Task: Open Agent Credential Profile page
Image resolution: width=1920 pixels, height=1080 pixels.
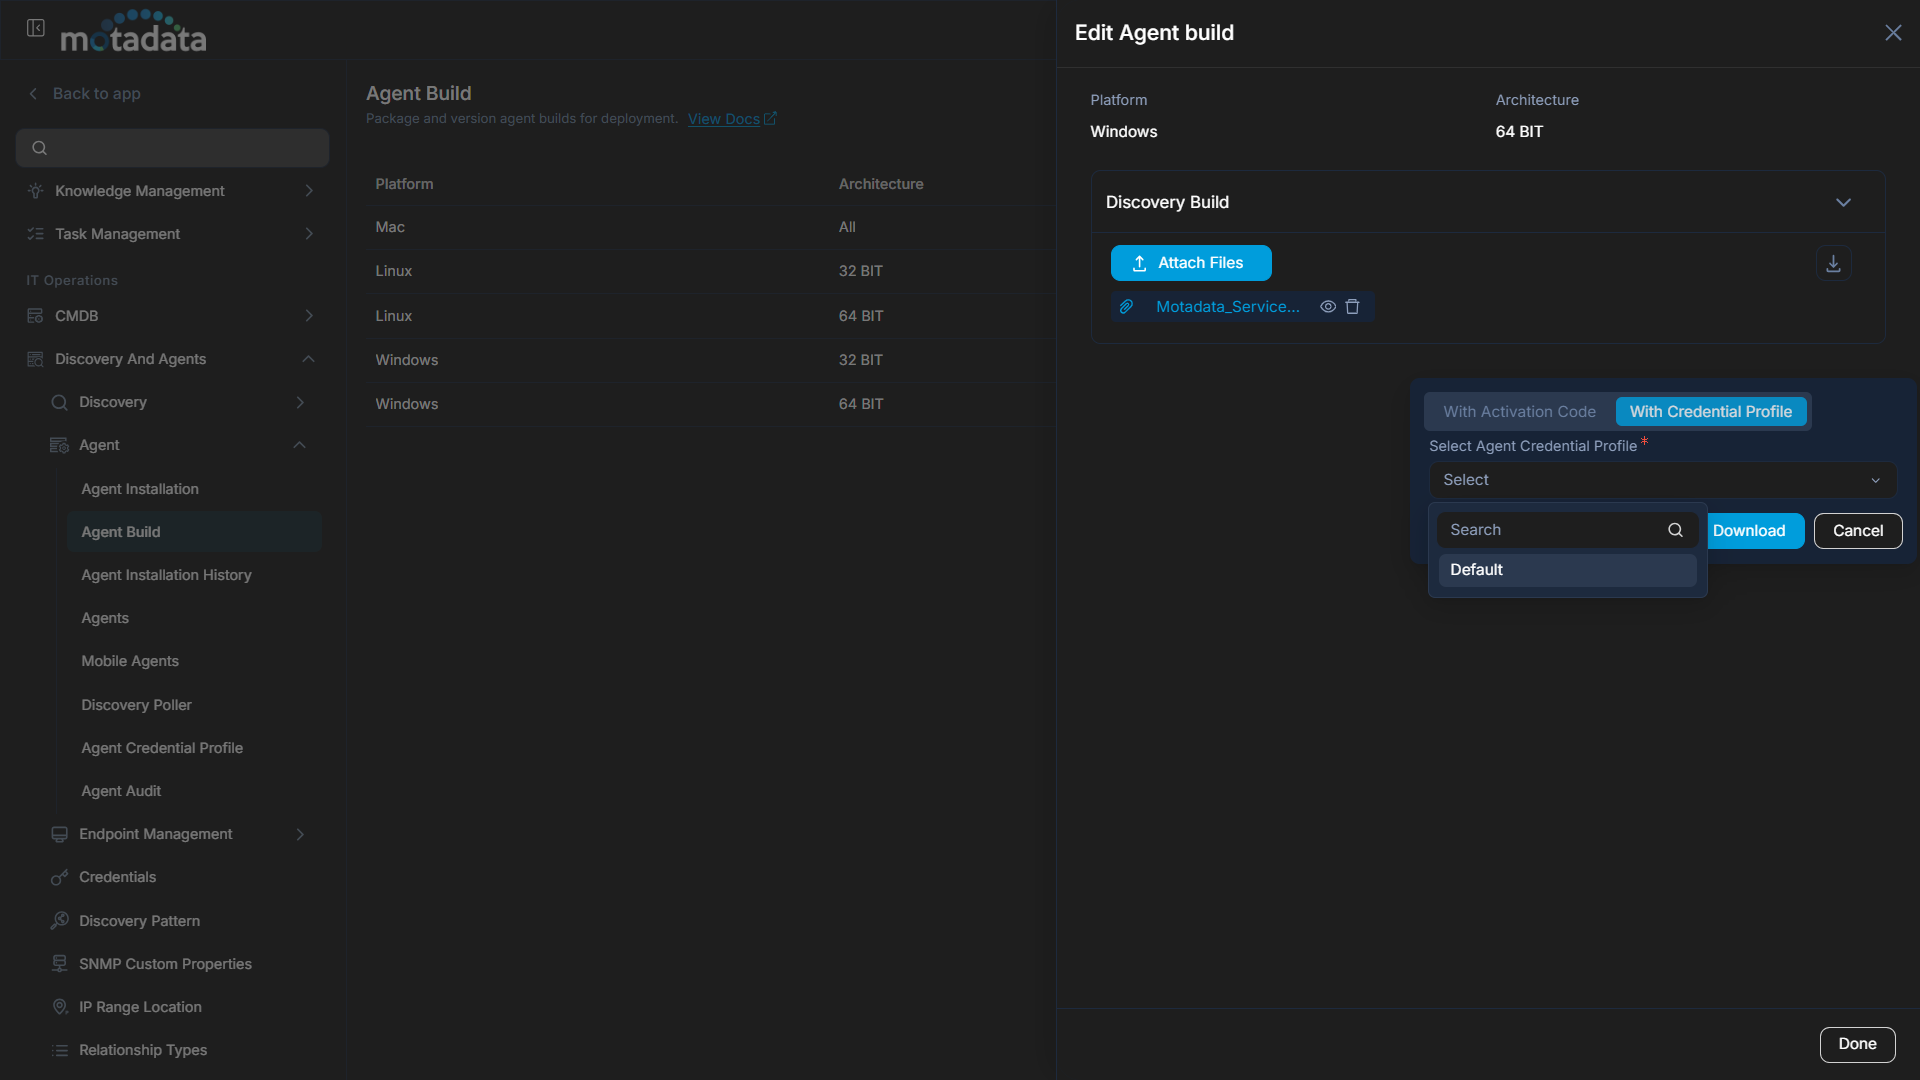Action: tap(162, 748)
